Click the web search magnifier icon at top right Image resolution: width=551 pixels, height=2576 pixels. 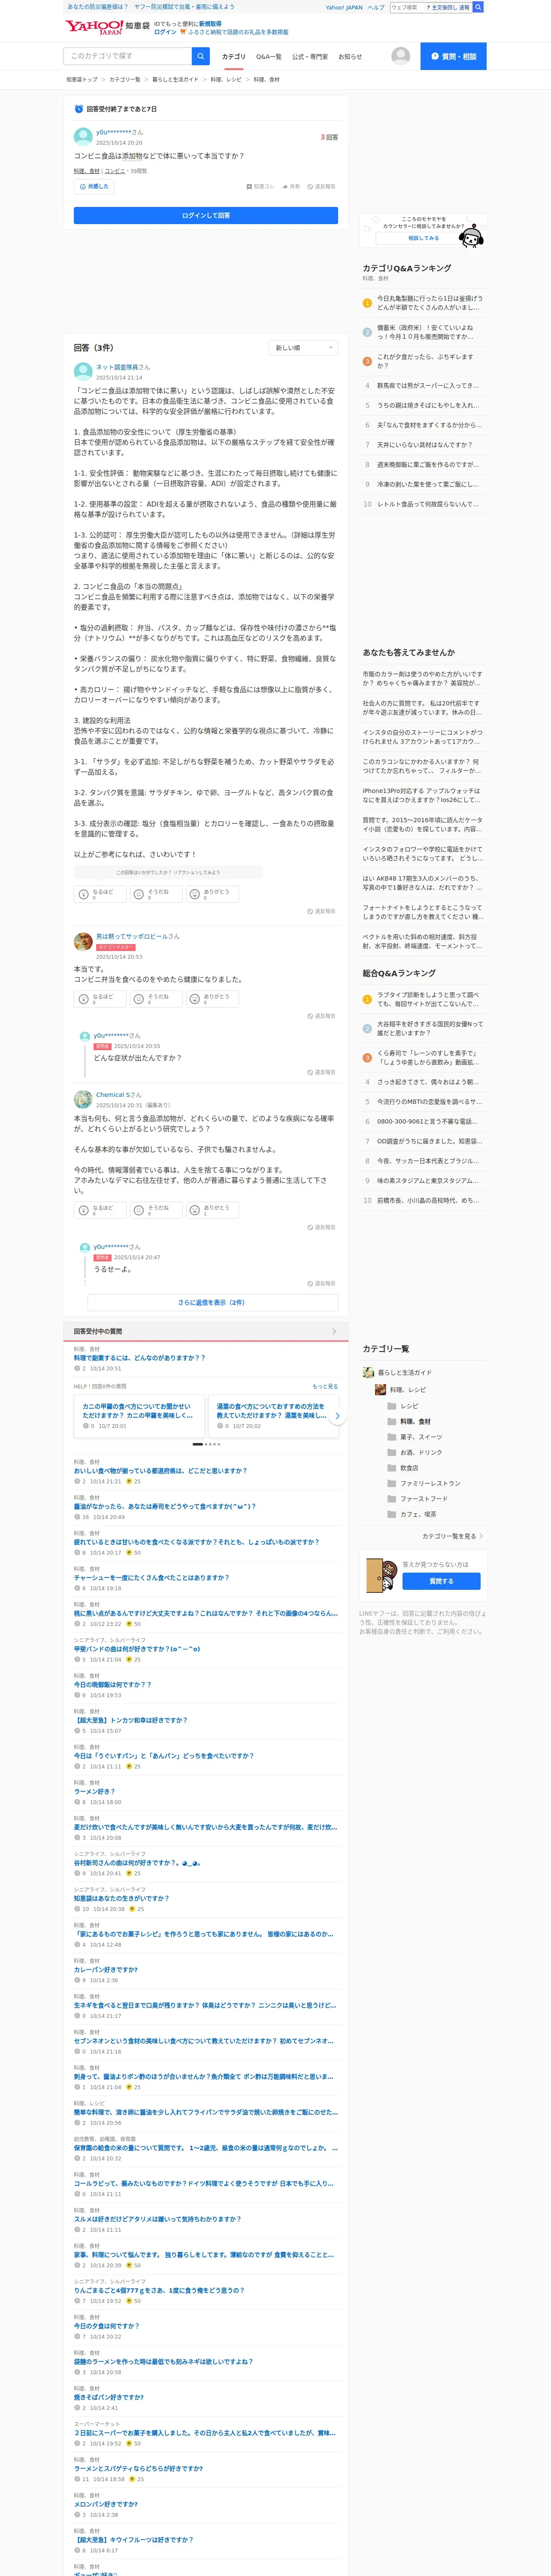pyautogui.click(x=478, y=7)
